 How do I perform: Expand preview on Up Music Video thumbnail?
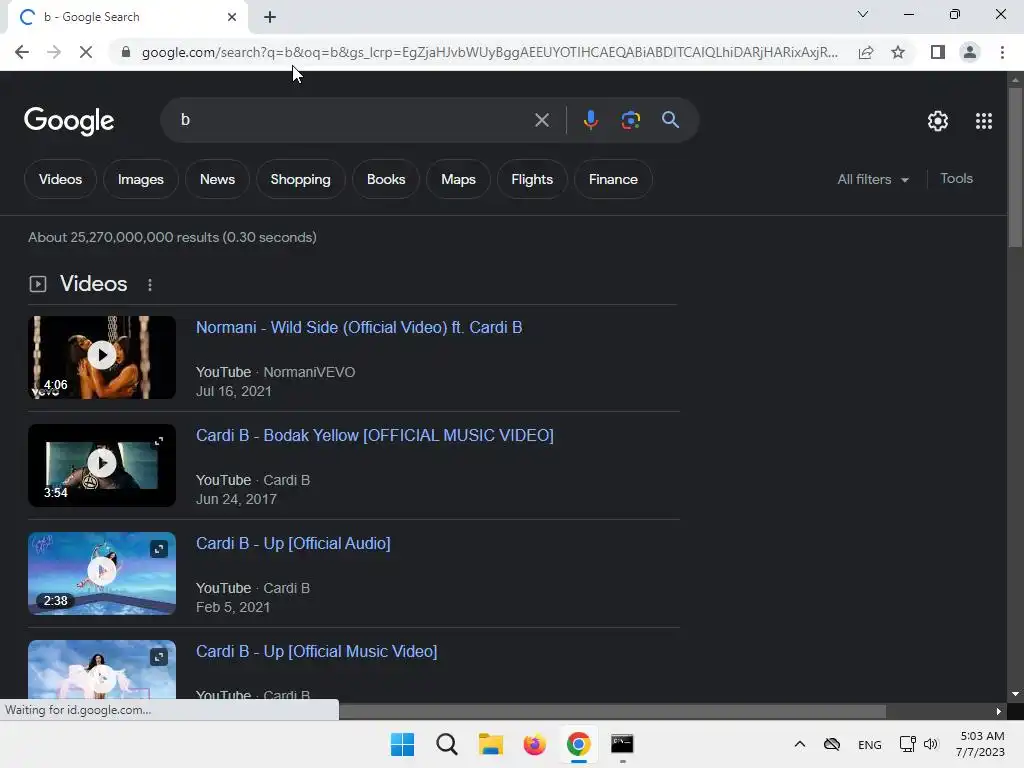click(159, 657)
